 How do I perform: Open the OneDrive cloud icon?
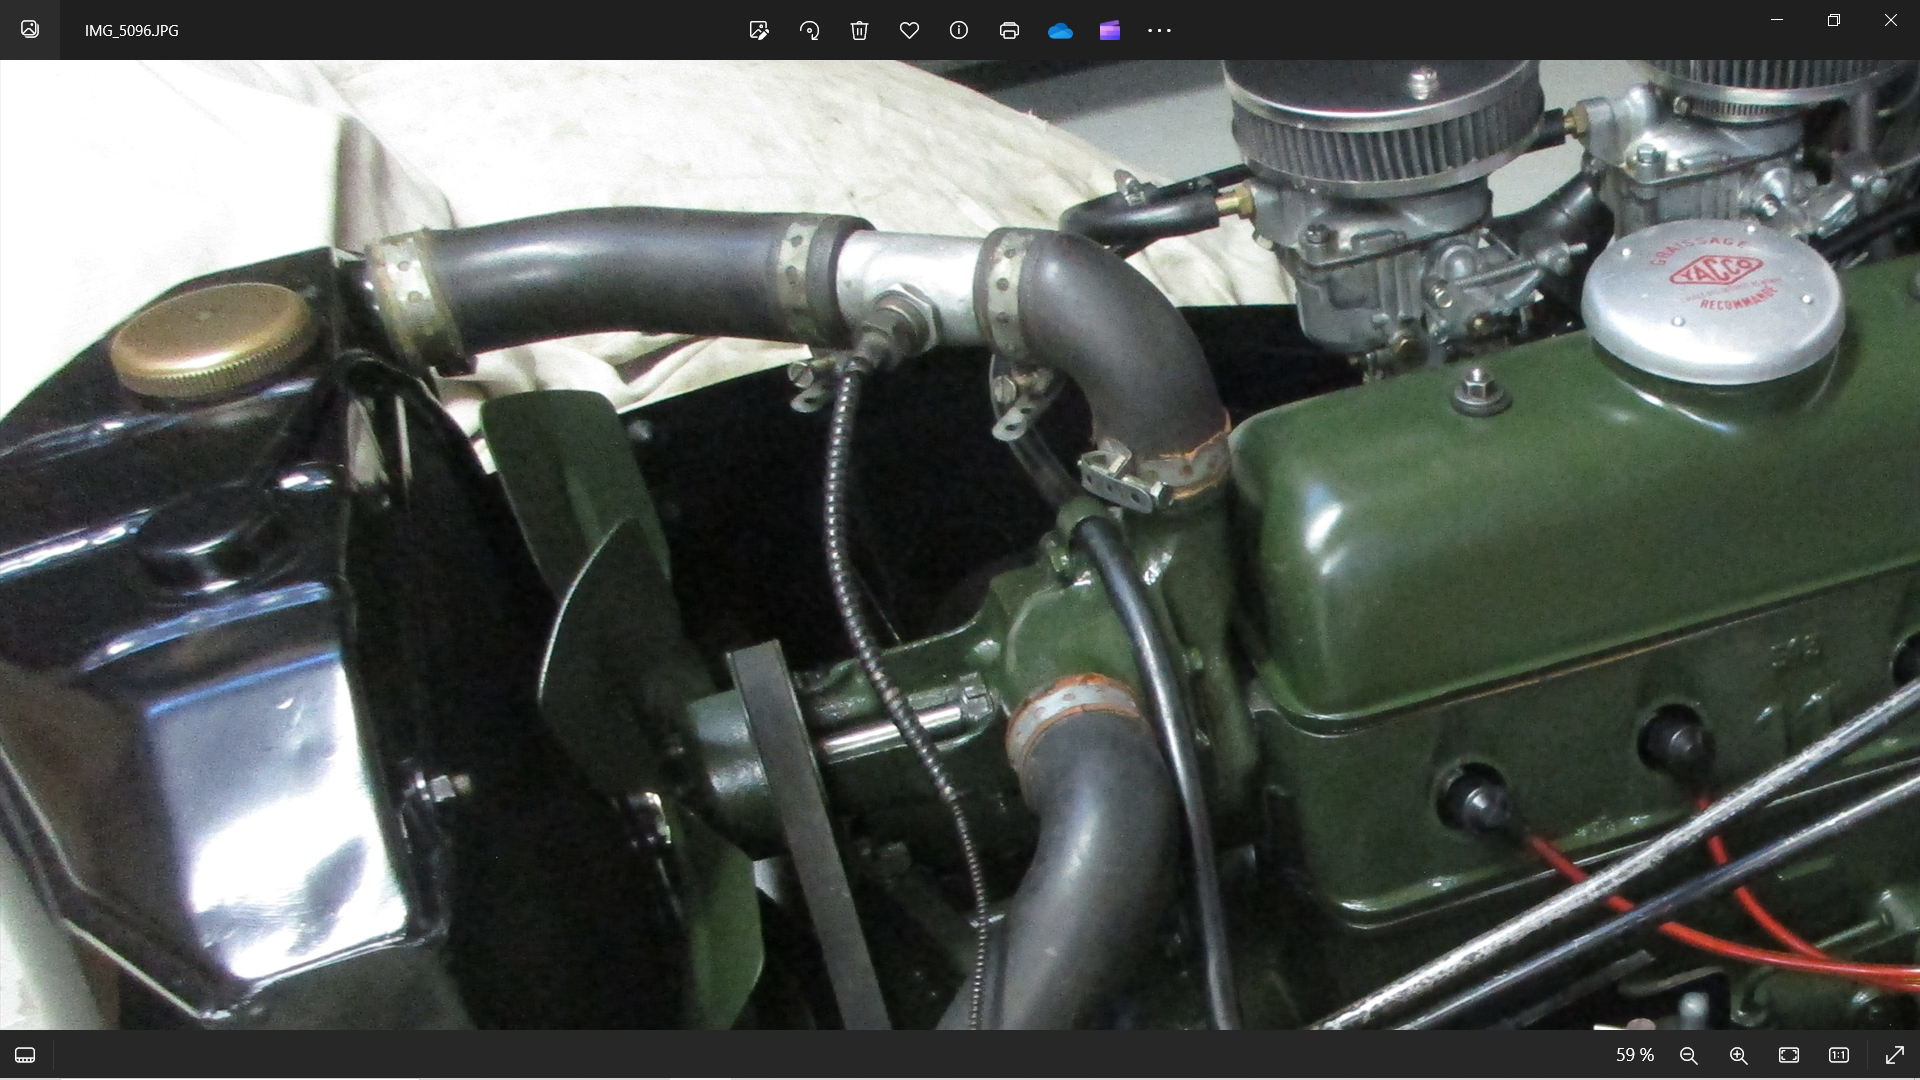pos(1060,31)
